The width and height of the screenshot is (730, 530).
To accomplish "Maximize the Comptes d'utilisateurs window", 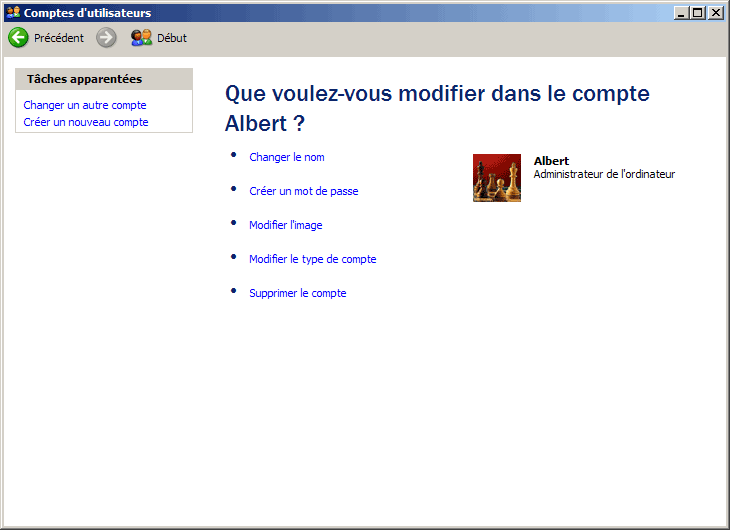I will (x=698, y=13).
